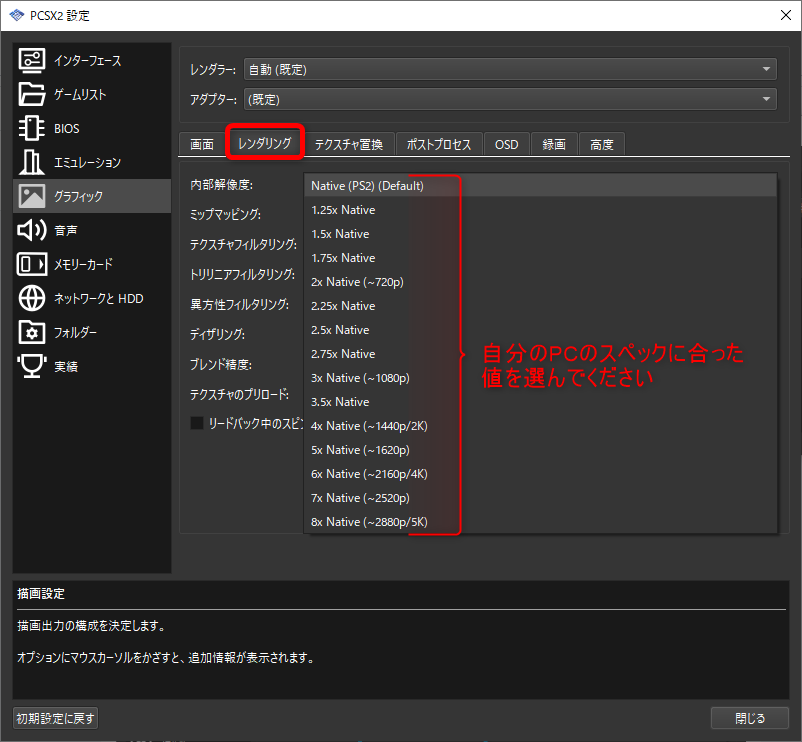Screen dimensions: 802x742
Task: Click the ブレンド精度 label
Action: (221, 365)
